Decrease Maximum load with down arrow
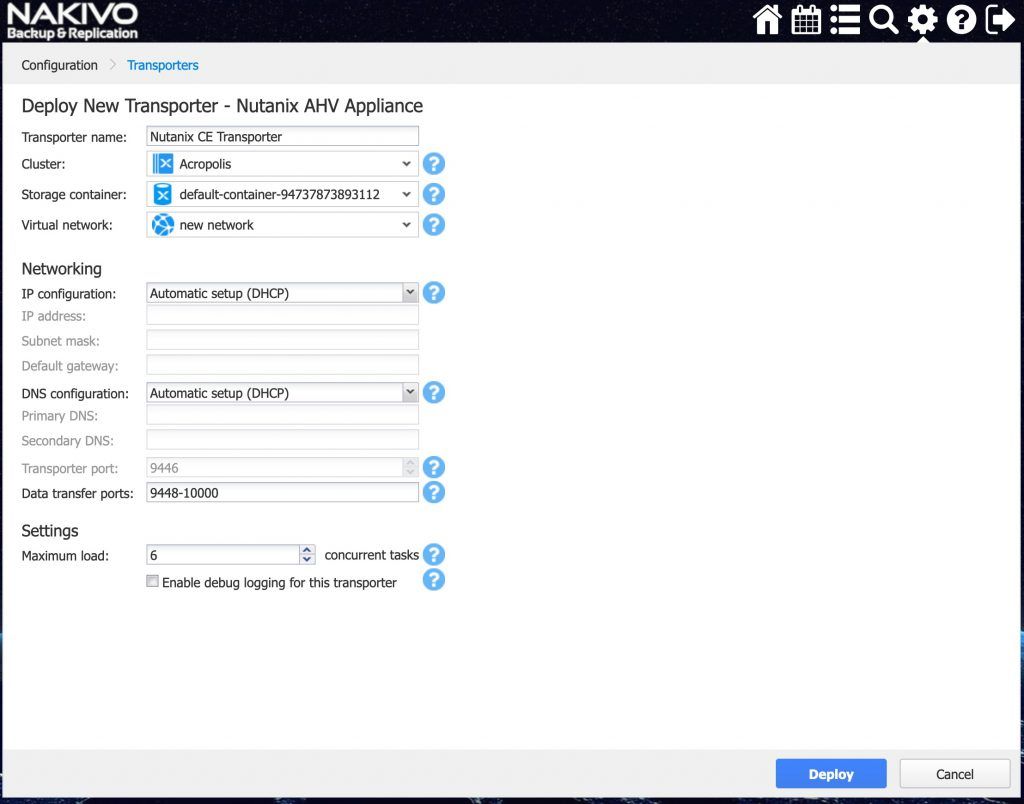Screen dimensions: 1024x804 coord(307,560)
